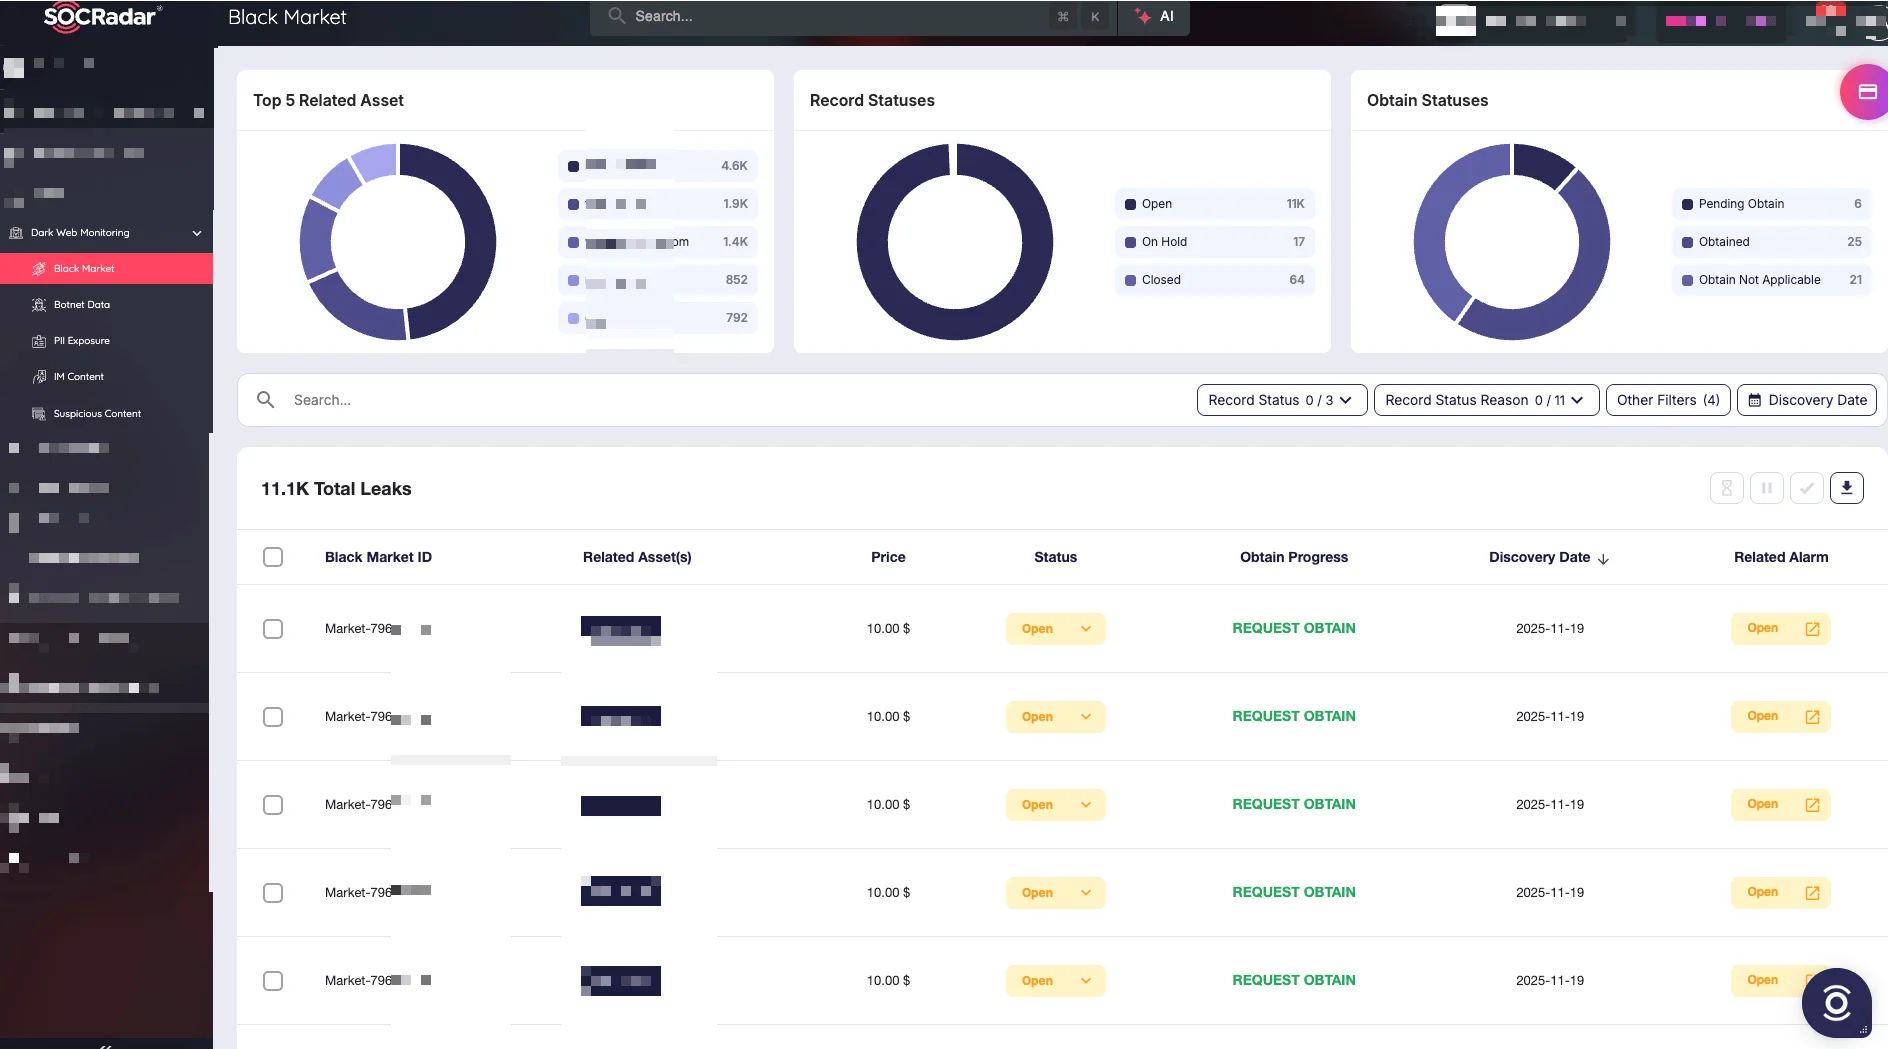Click REQUEST OBTAIN on the first leak
This screenshot has height=1049, width=1888.
pos(1293,628)
